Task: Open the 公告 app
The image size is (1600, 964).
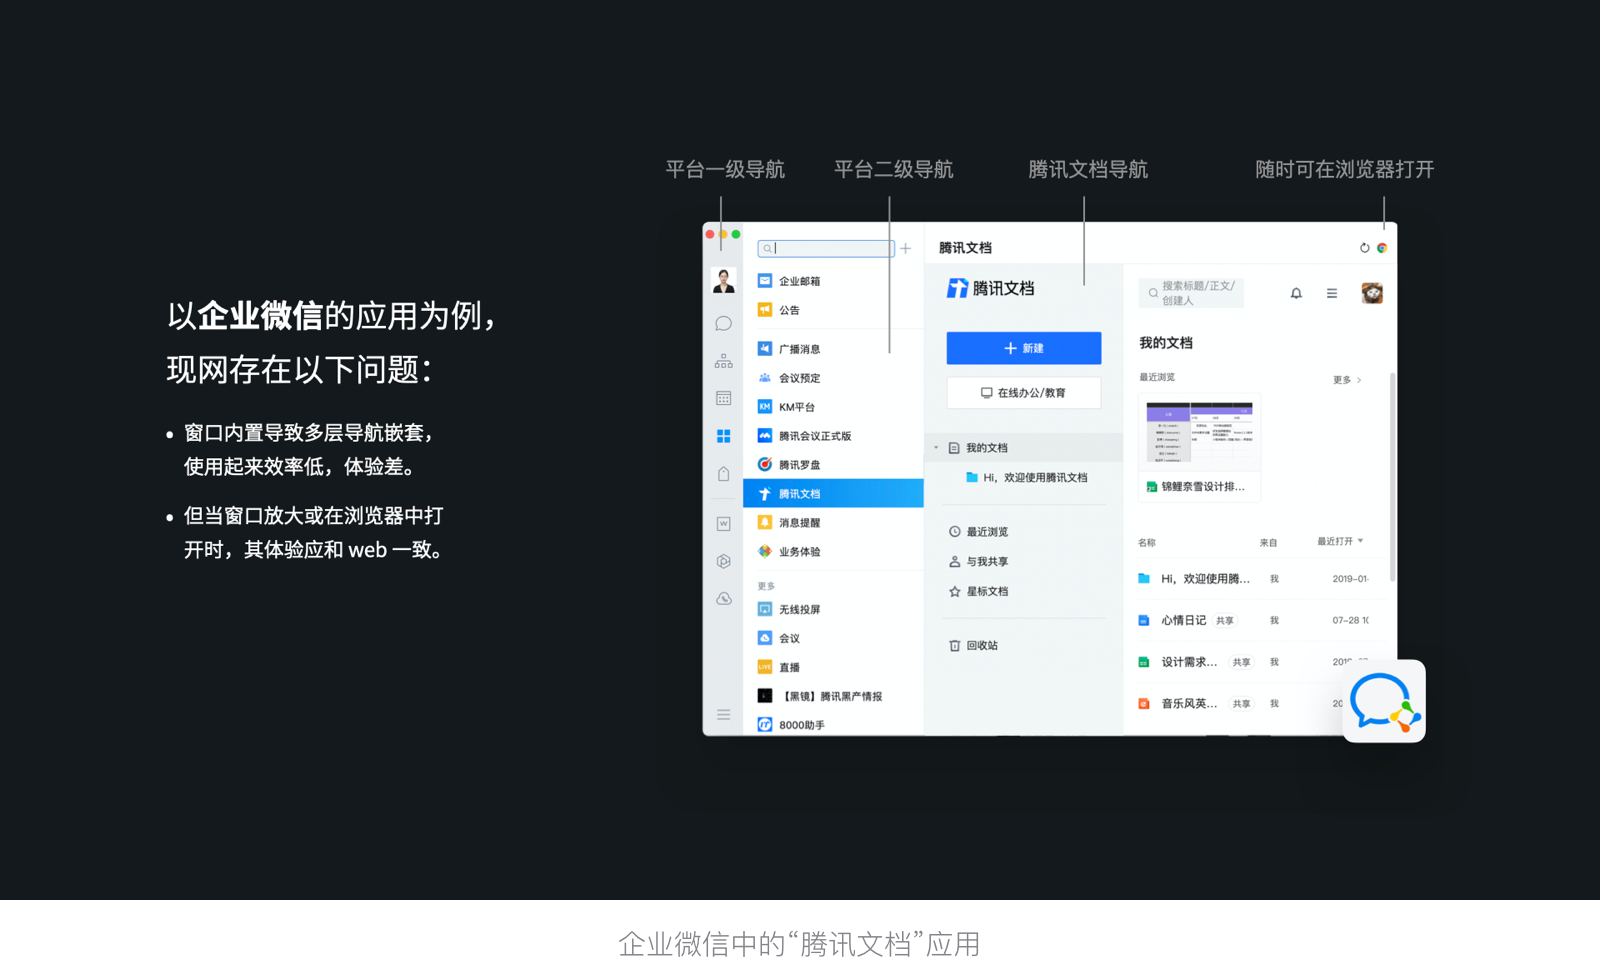Action: pyautogui.click(x=833, y=310)
